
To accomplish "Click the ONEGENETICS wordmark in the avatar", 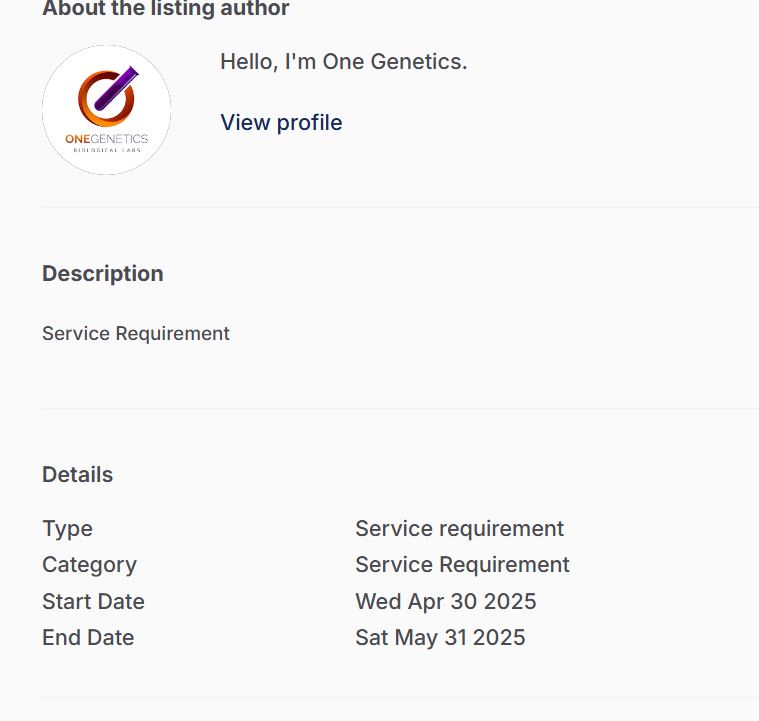I will [106, 139].
